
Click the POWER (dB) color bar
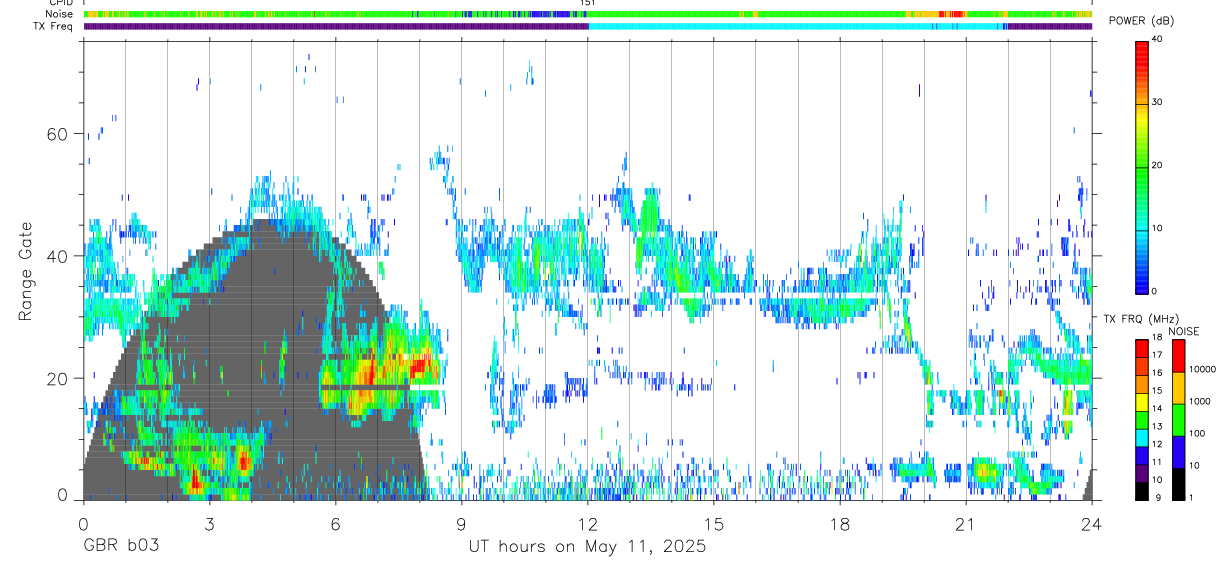pyautogui.click(x=1142, y=166)
